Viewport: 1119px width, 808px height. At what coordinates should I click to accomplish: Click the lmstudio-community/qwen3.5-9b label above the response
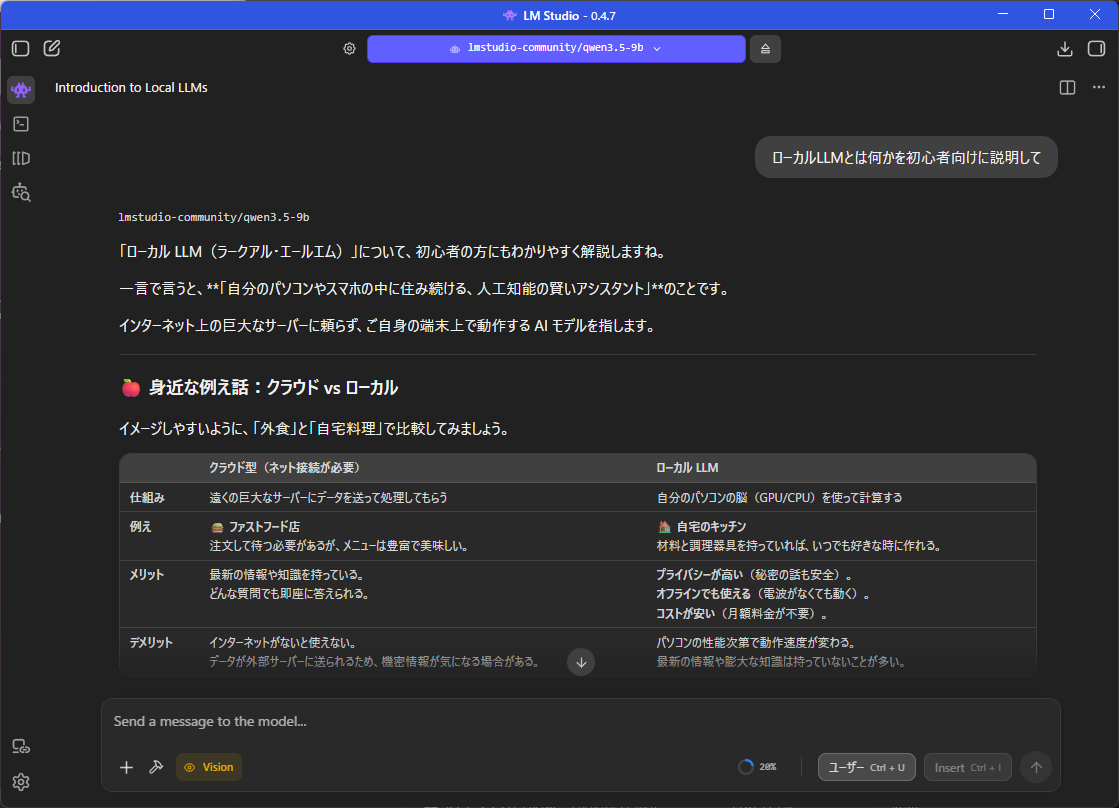(214, 217)
